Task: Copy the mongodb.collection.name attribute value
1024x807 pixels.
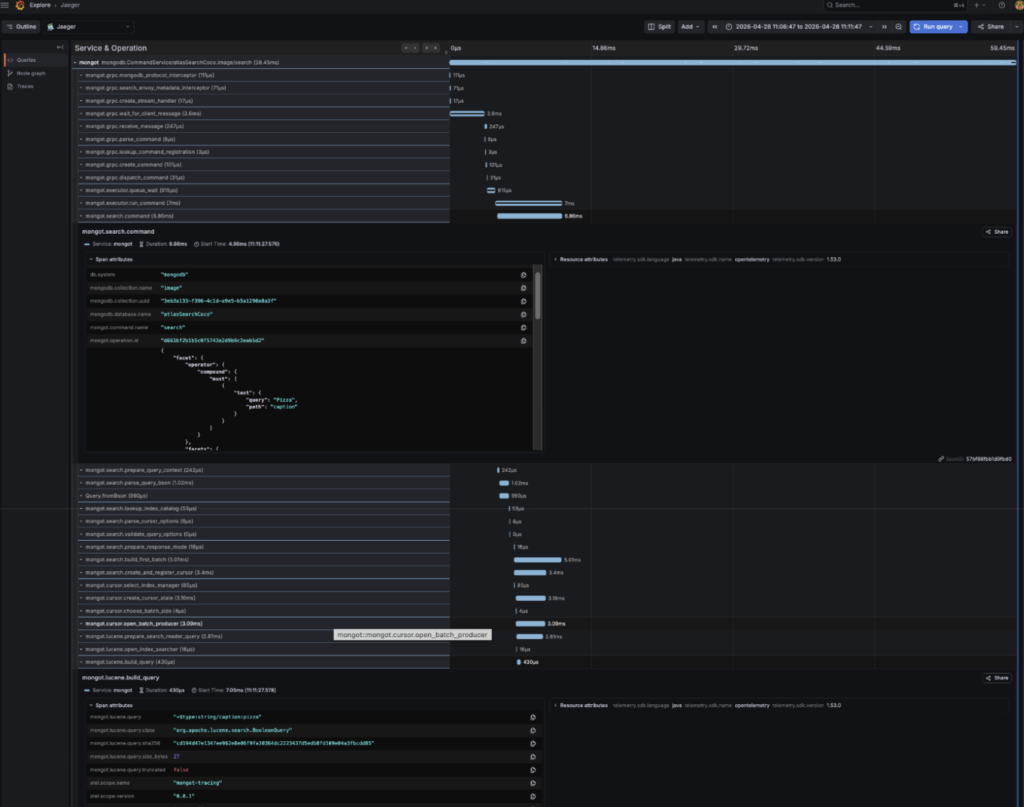Action: (523, 288)
